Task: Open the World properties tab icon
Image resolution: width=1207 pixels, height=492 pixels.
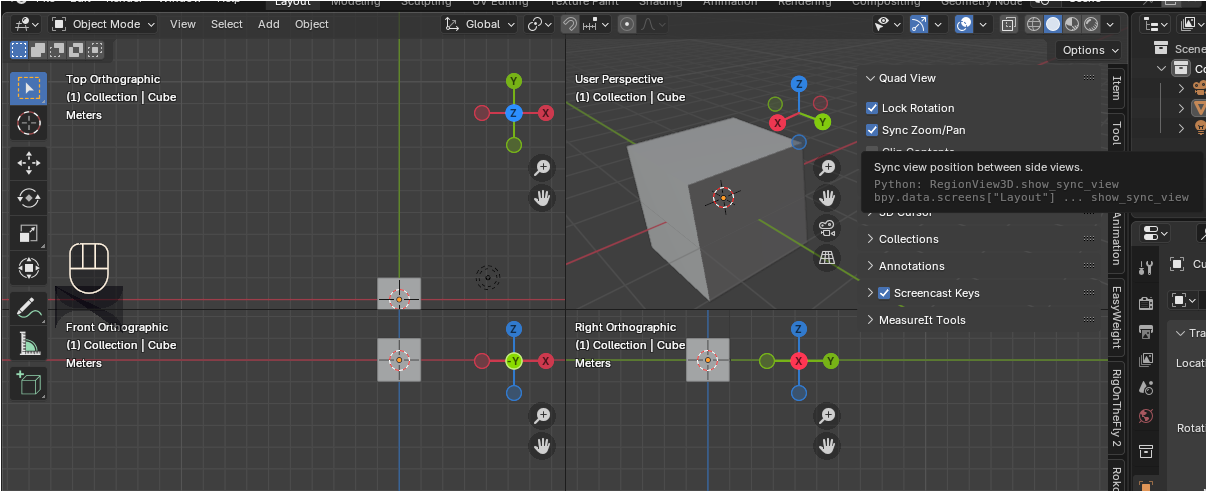Action: click(1147, 415)
